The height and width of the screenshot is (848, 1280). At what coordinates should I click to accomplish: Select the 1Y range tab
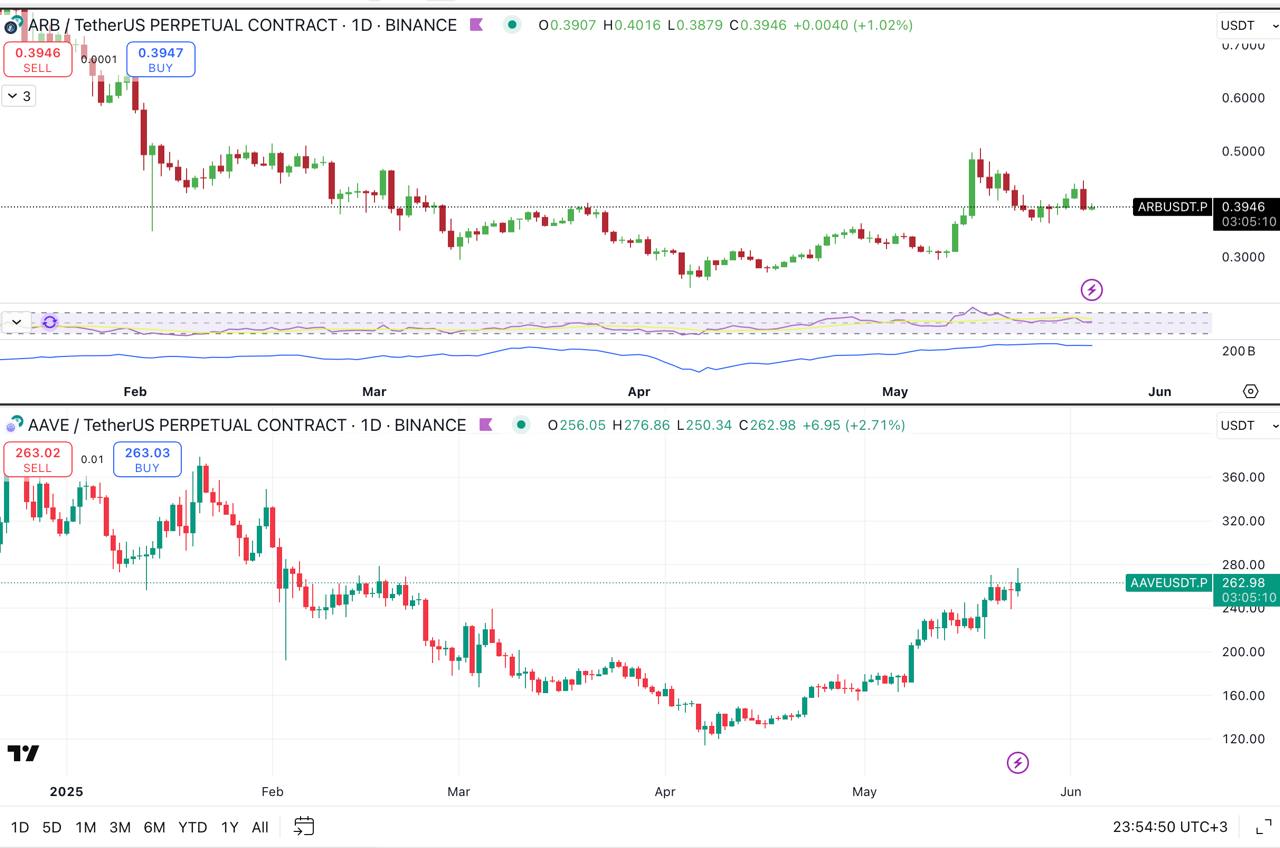(x=230, y=827)
